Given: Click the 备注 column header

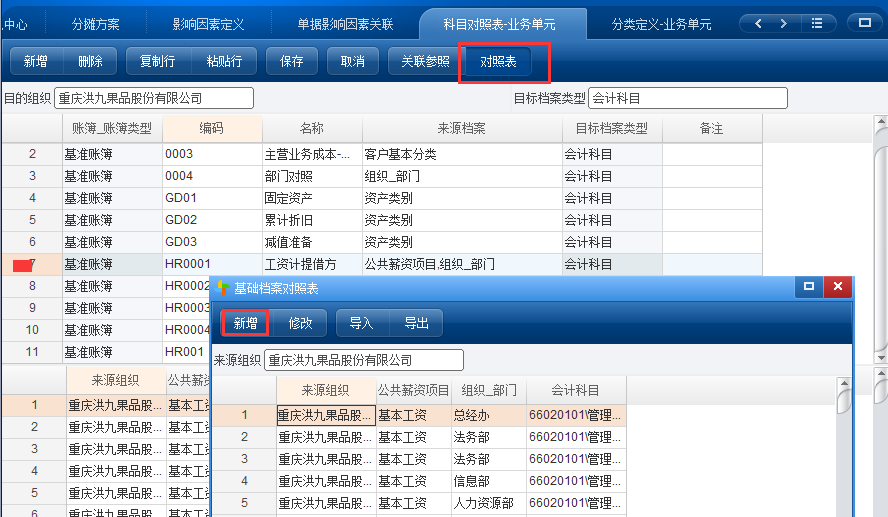Looking at the screenshot, I should (x=712, y=129).
